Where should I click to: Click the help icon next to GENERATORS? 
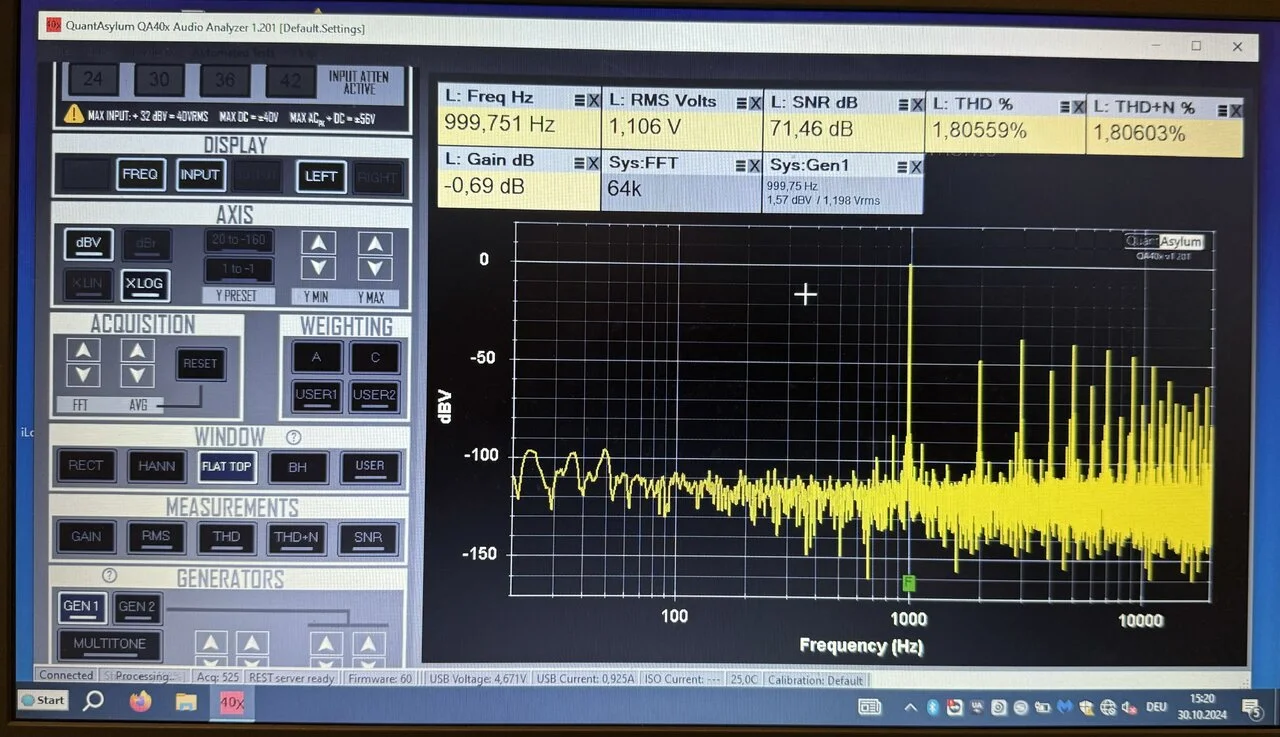110,576
